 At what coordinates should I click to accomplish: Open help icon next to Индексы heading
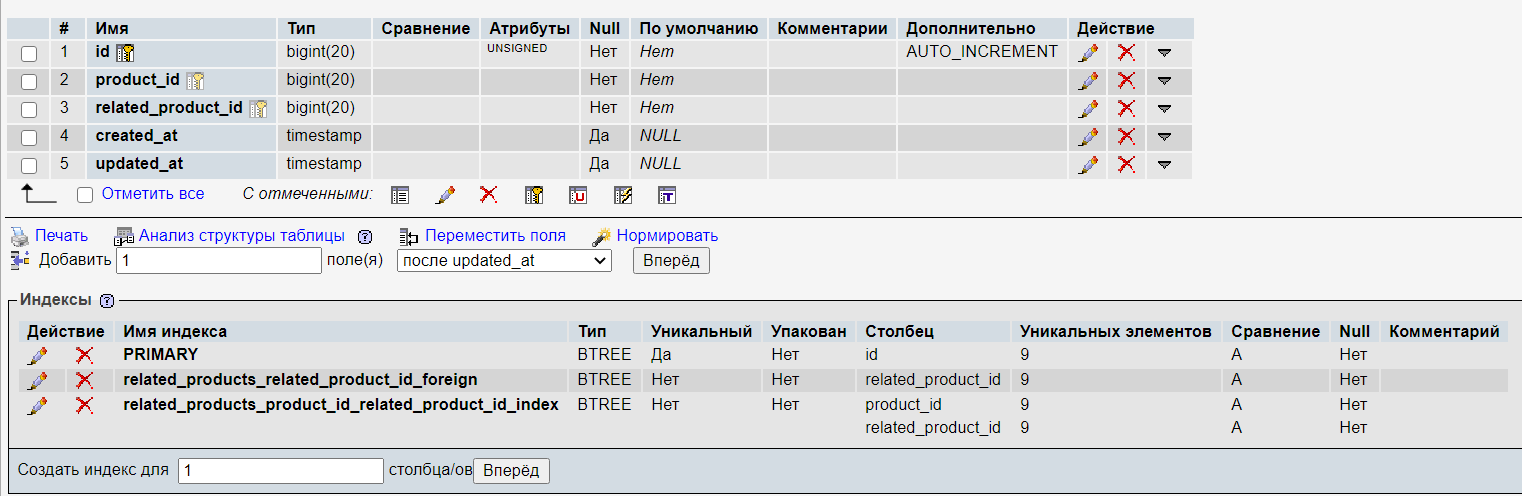(x=107, y=300)
